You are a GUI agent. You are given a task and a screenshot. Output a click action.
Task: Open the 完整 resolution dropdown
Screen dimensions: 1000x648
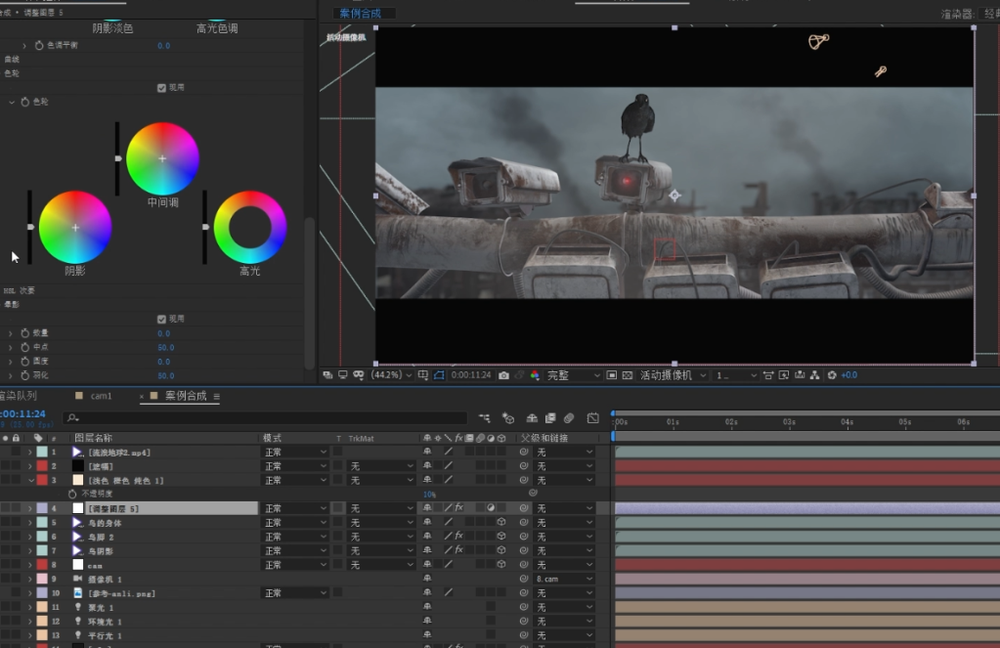coord(574,375)
